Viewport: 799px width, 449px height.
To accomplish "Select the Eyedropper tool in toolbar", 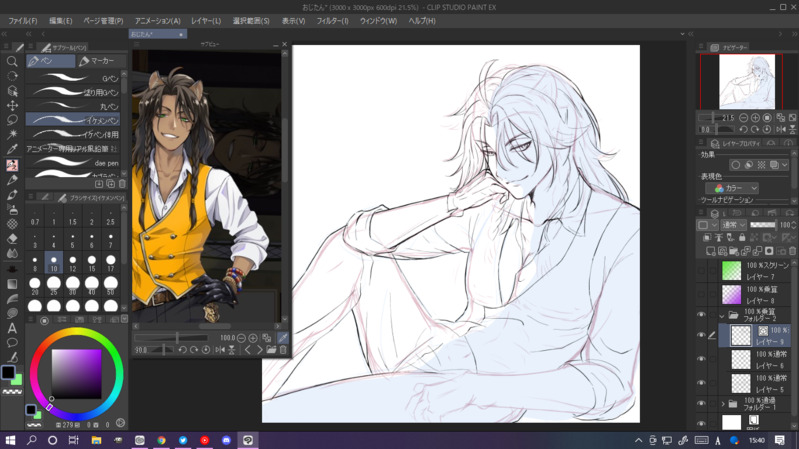I will tap(12, 149).
